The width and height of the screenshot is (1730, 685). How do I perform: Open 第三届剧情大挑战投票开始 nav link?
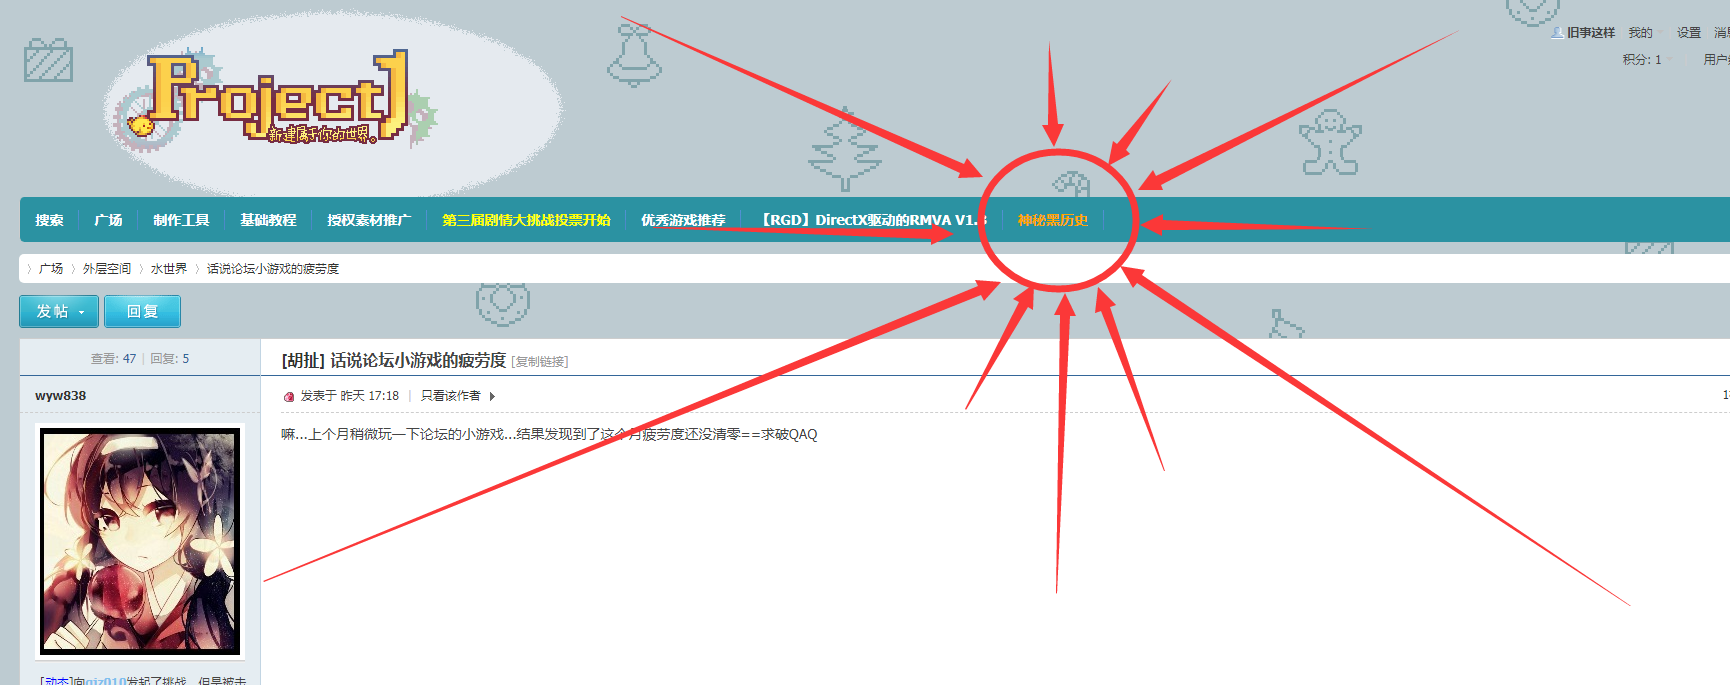point(526,220)
